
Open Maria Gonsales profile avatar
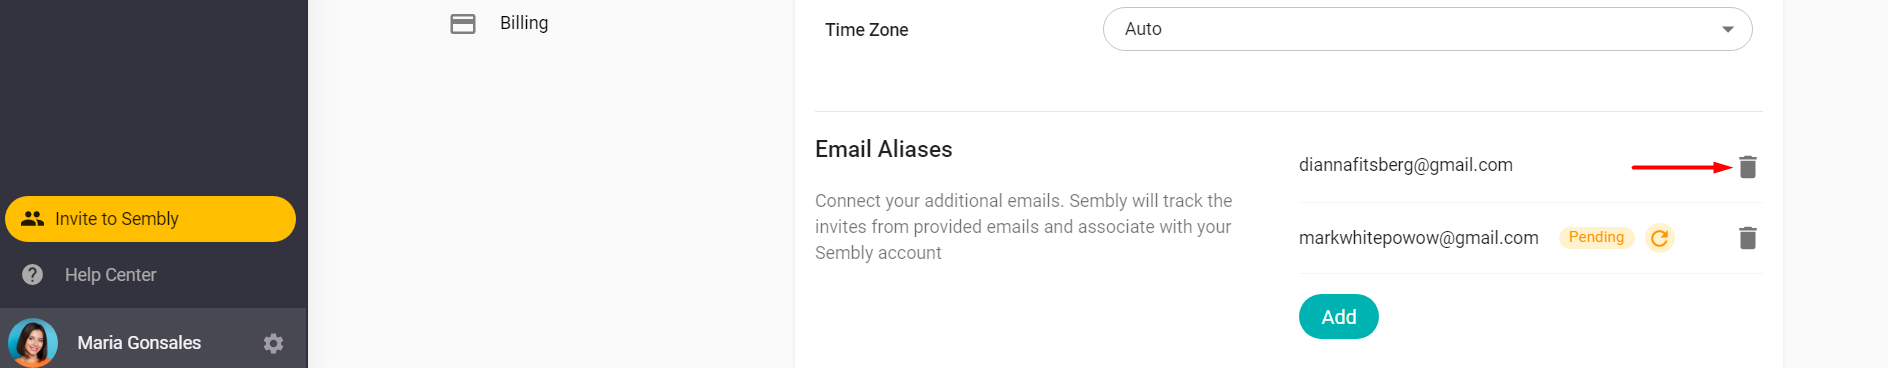click(x=33, y=343)
